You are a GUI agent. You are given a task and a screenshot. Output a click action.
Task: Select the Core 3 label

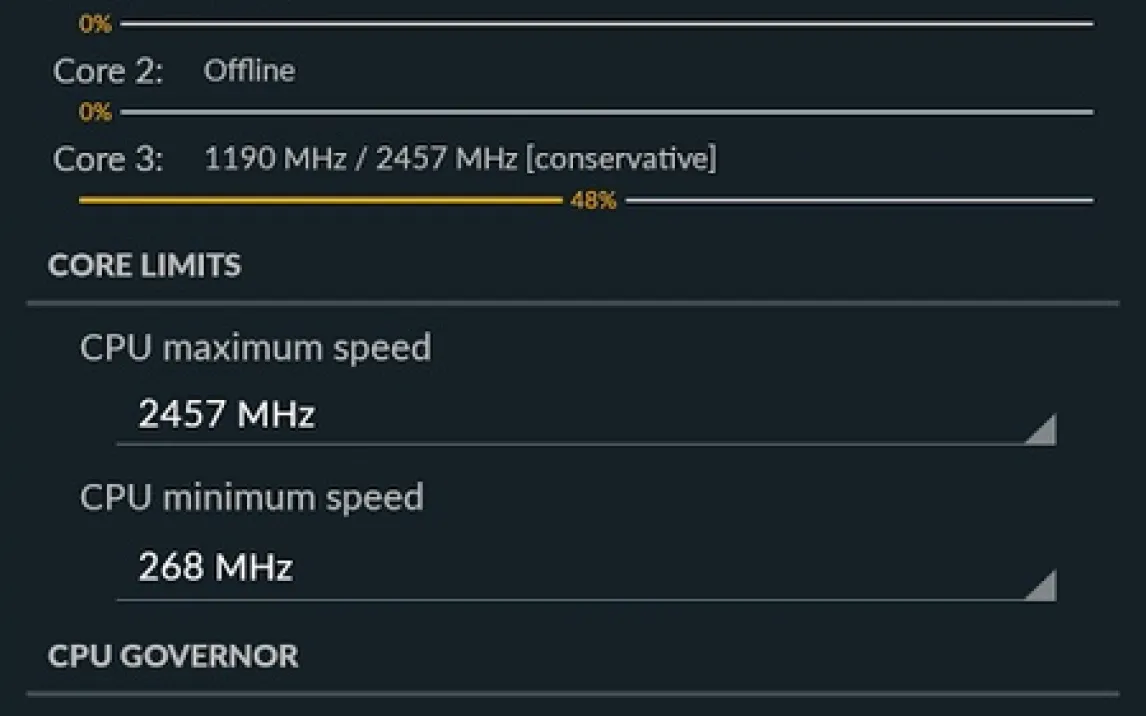(108, 159)
